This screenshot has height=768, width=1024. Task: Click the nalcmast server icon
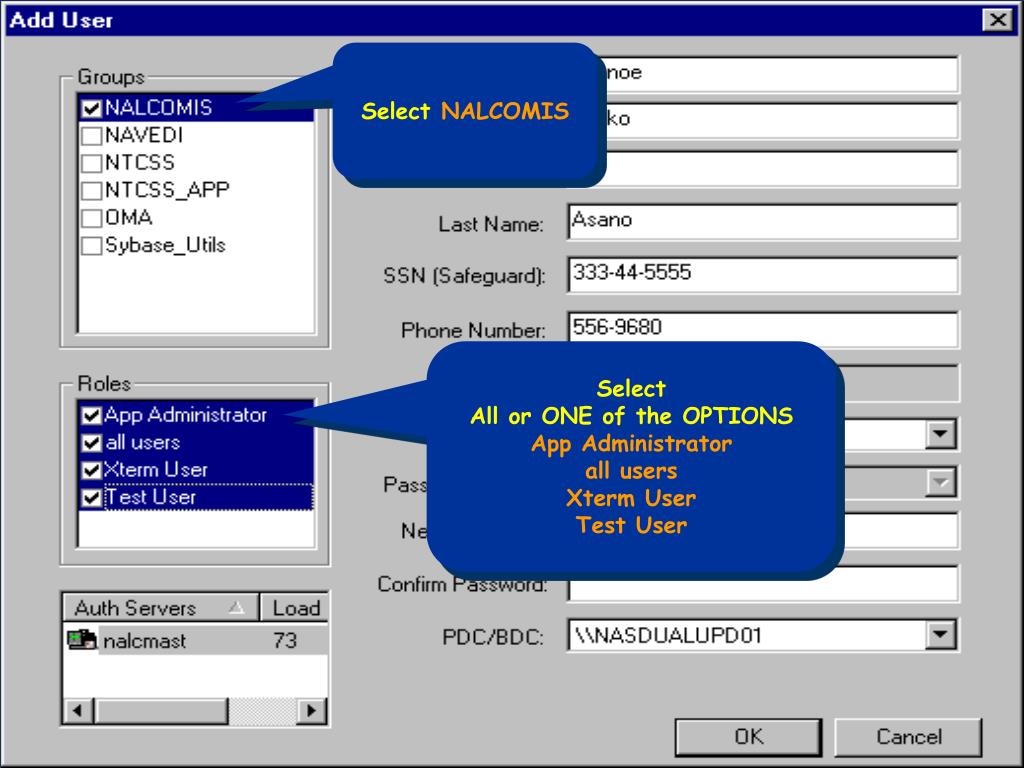[x=82, y=639]
